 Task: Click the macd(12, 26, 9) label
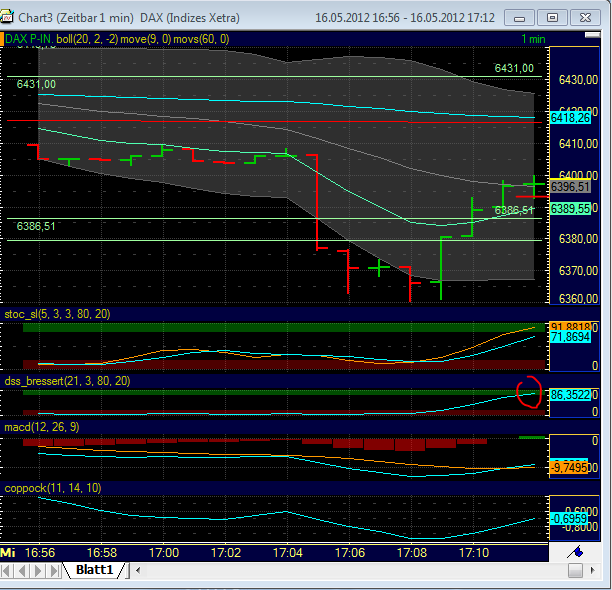pyautogui.click(x=42, y=427)
